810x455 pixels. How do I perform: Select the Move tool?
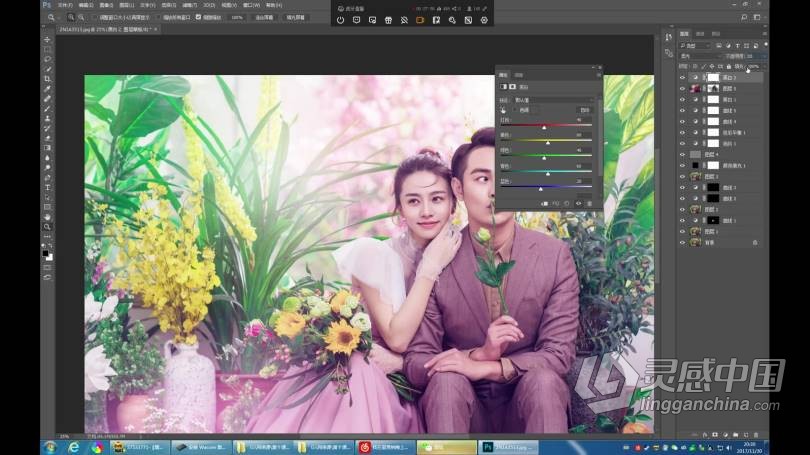pos(48,40)
